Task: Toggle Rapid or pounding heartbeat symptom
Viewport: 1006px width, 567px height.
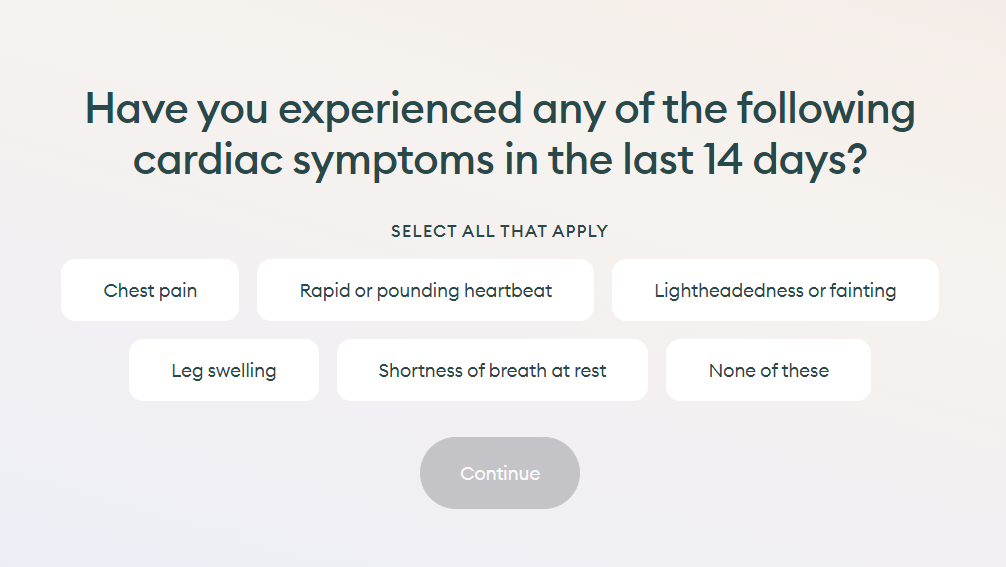Action: pyautogui.click(x=425, y=291)
